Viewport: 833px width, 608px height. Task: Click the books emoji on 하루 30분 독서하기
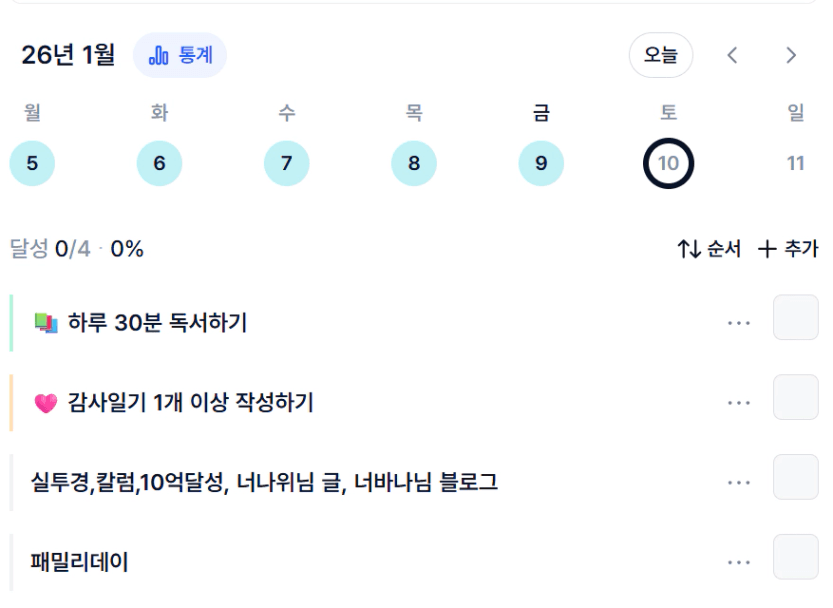pyautogui.click(x=46, y=323)
